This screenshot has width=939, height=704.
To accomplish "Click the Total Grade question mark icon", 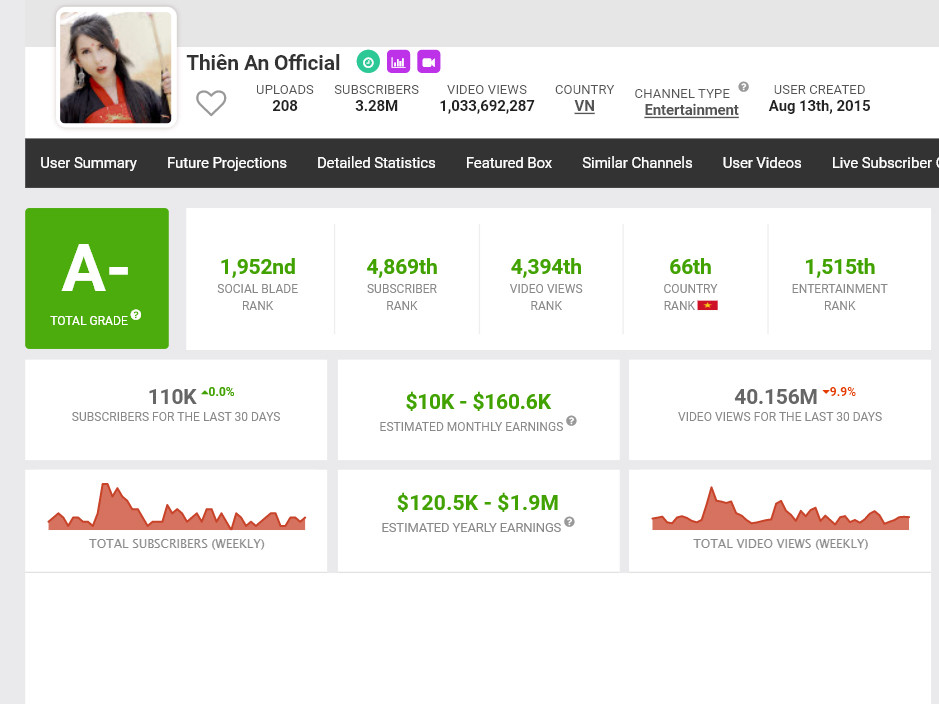I will click(136, 315).
